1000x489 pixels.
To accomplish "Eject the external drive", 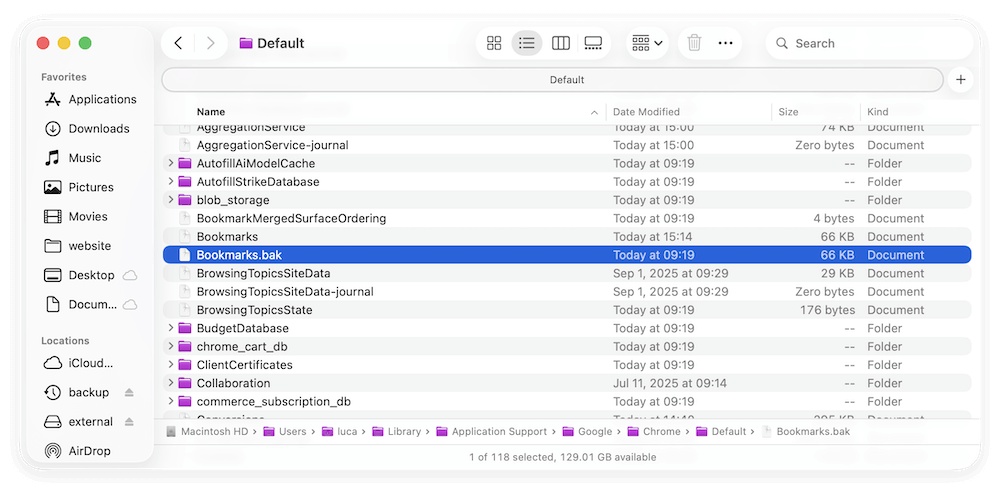I will [x=129, y=422].
